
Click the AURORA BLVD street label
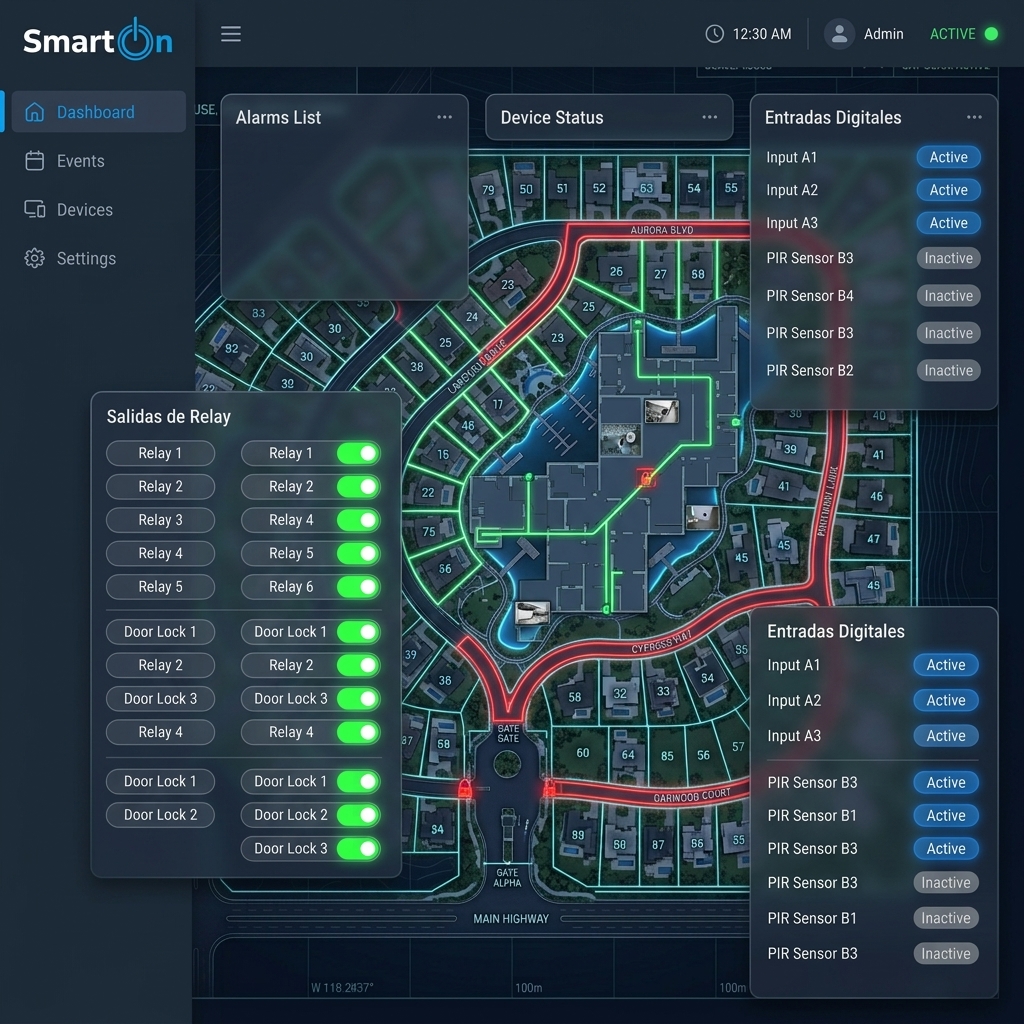[x=662, y=230]
